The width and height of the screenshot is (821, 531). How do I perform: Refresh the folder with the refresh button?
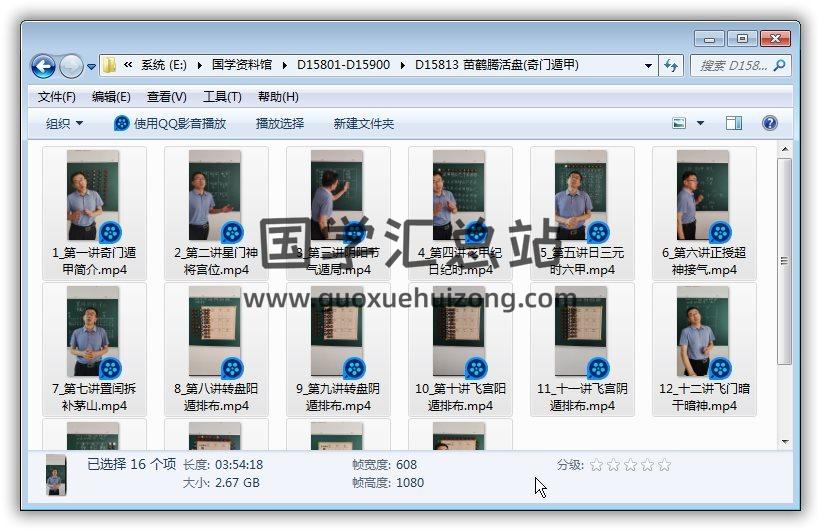click(x=671, y=65)
